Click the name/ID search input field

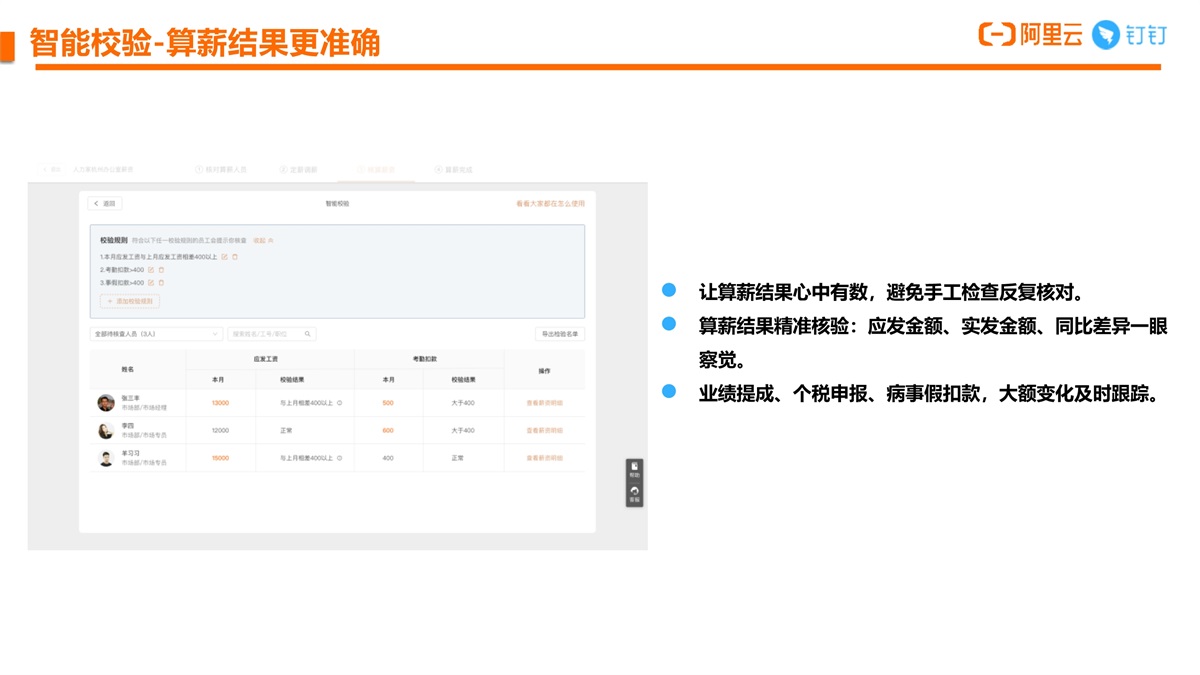click(265, 334)
